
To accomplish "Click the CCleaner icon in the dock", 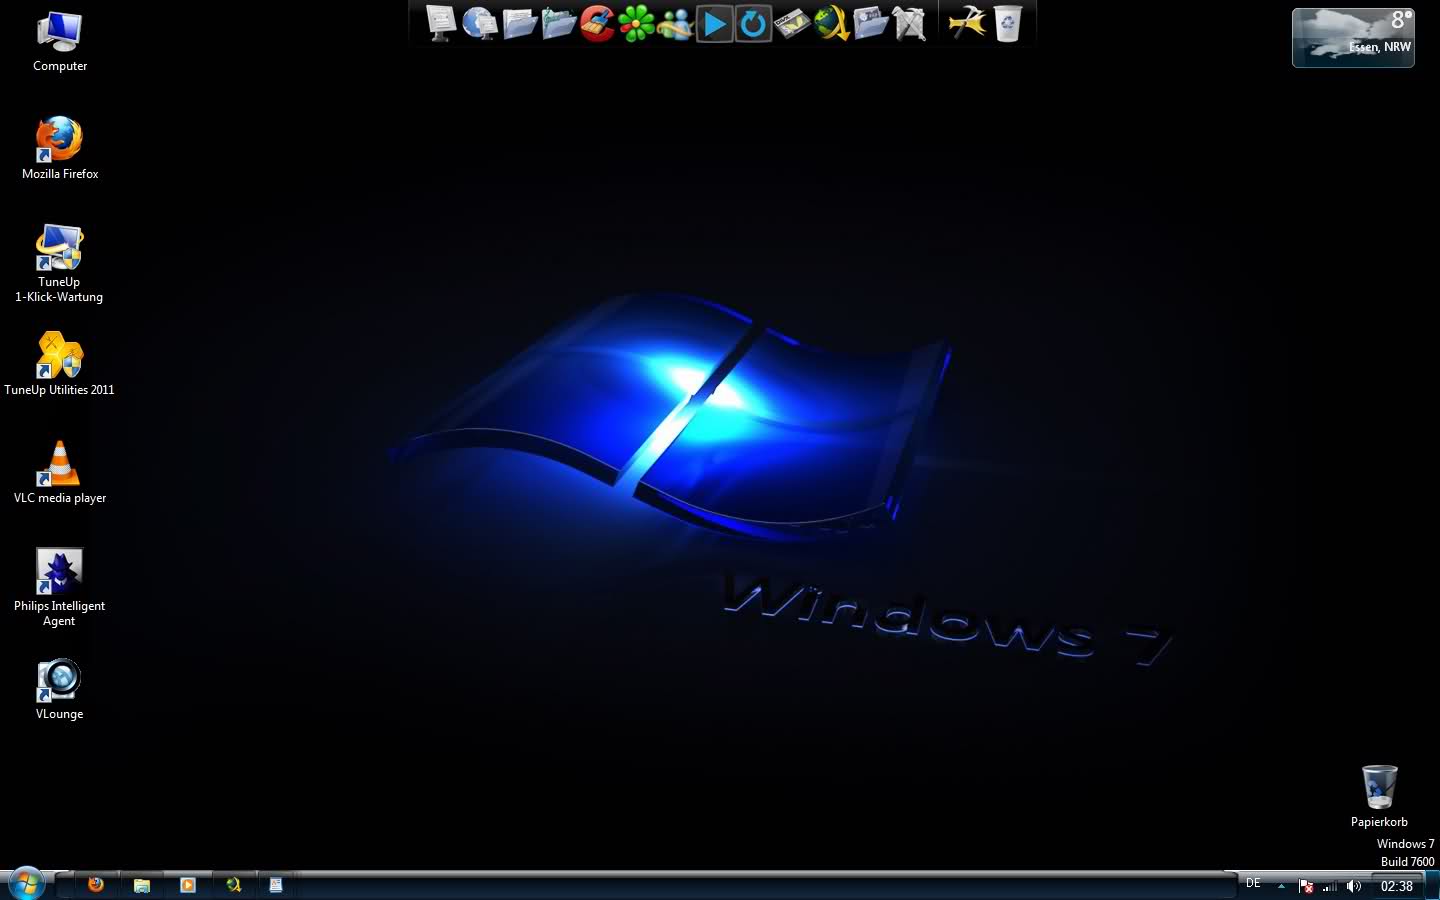I will [x=597, y=23].
